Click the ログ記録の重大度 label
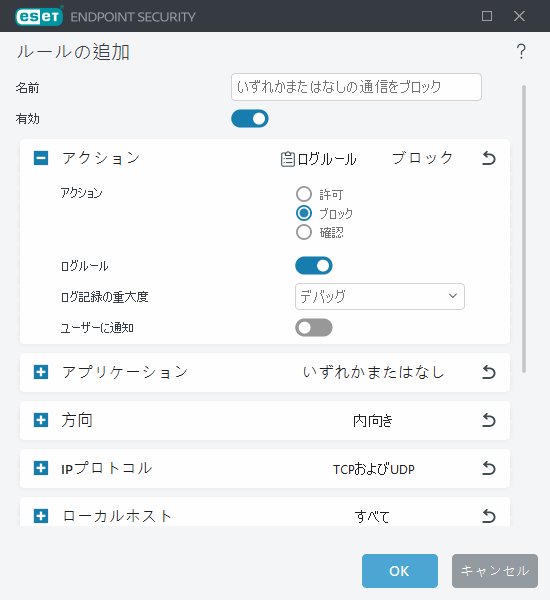The width and height of the screenshot is (550, 600). click(104, 297)
